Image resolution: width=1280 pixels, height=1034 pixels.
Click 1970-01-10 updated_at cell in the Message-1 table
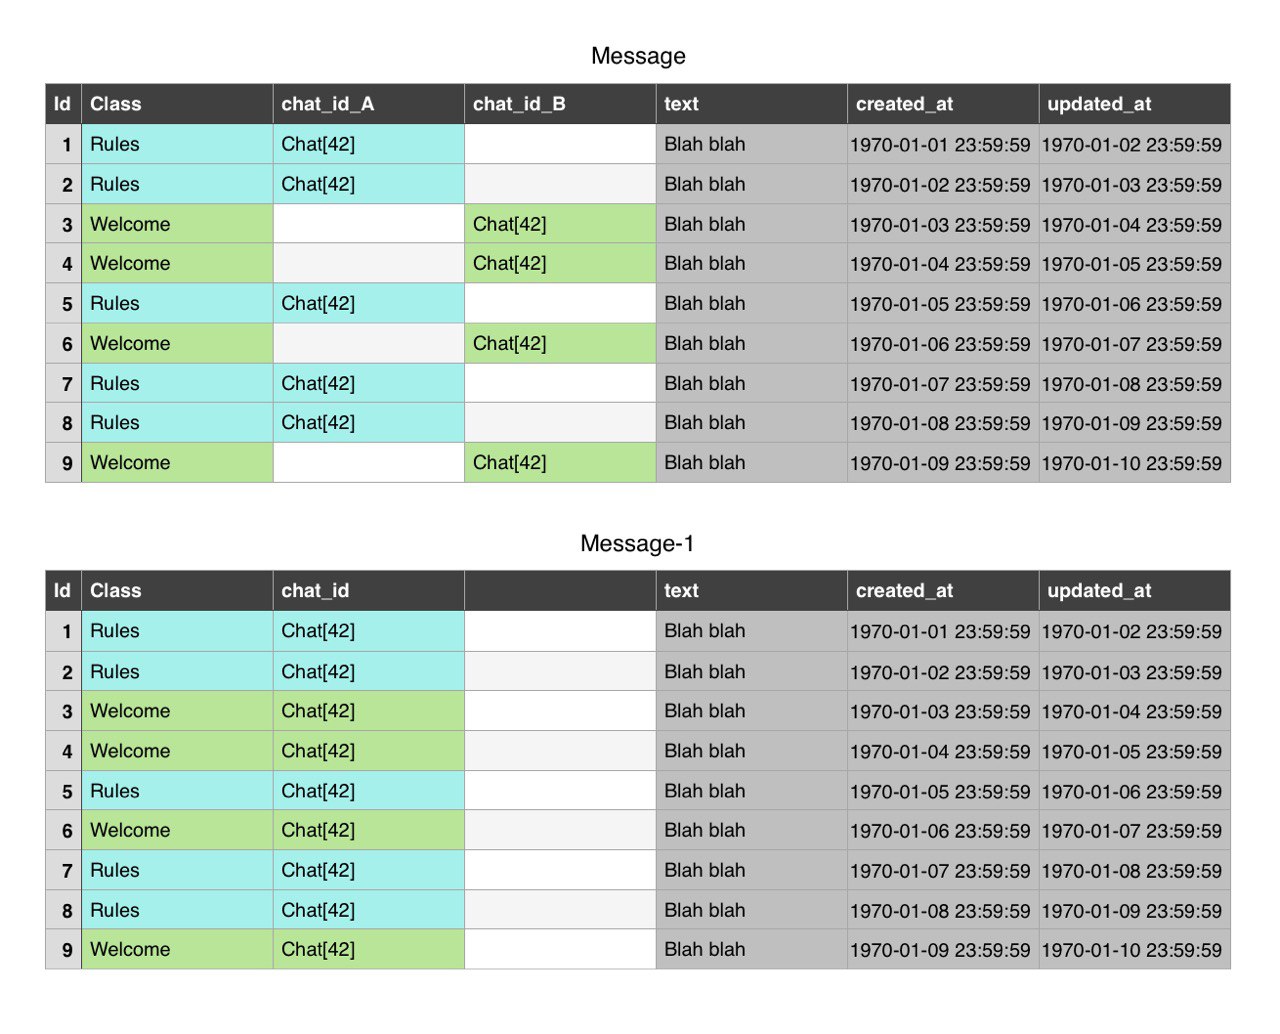tap(1134, 950)
